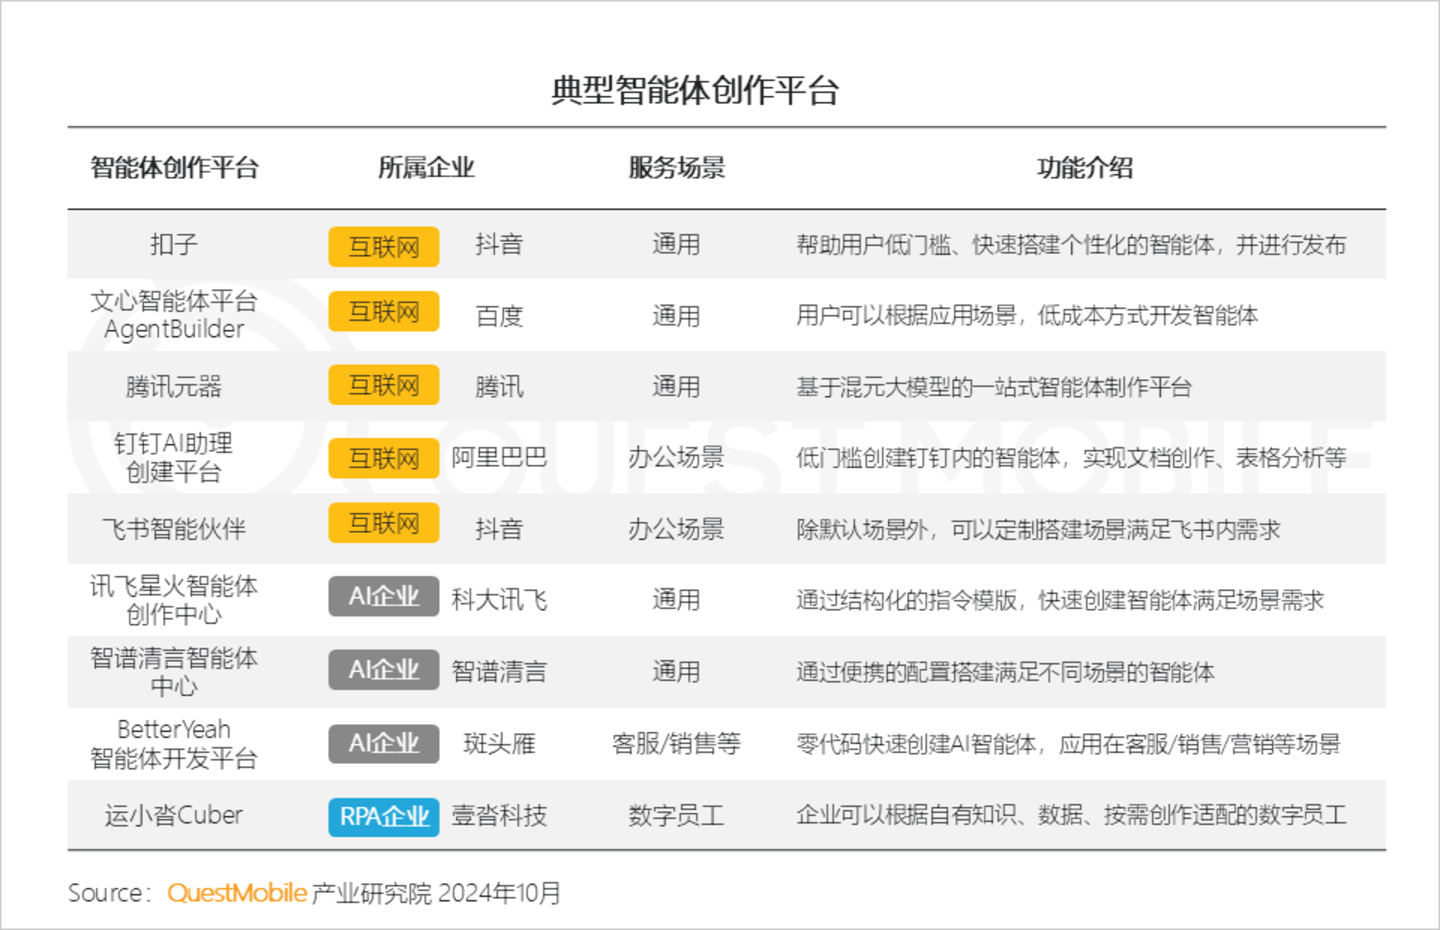Click the 壹沓科技 company name
Viewport: 1440px width, 930px height.
click(499, 816)
